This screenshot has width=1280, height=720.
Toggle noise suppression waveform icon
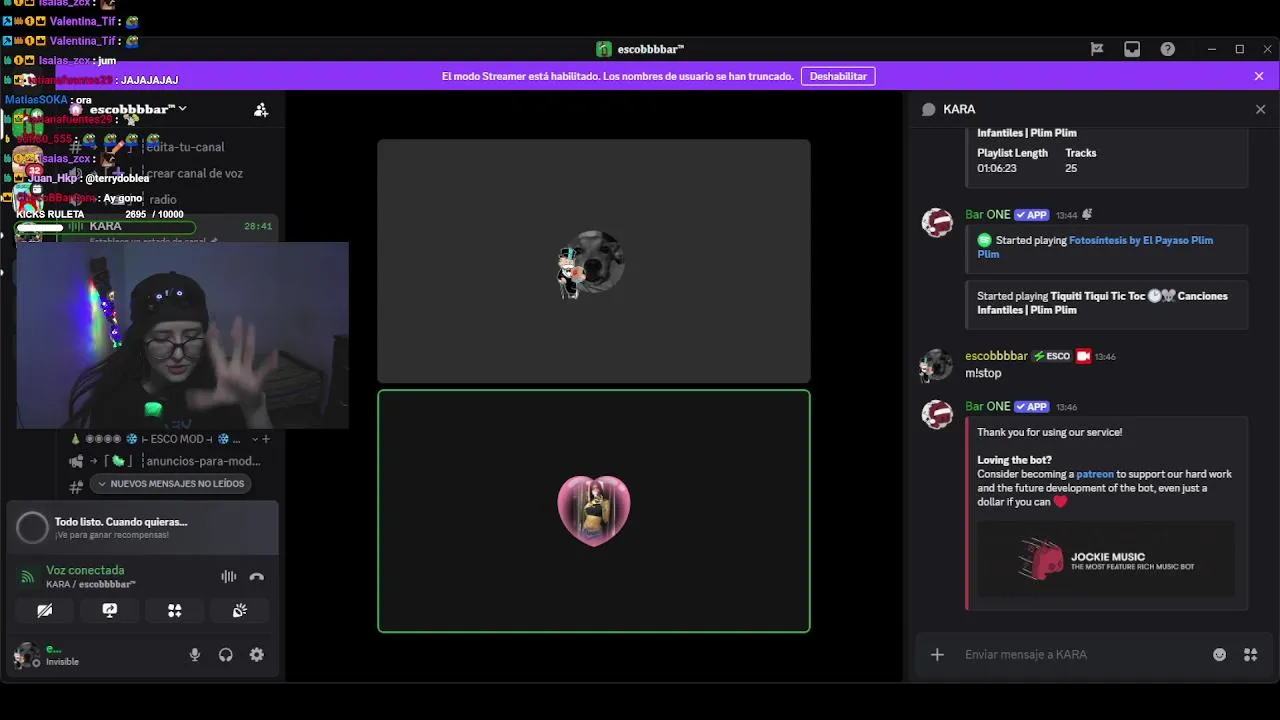tap(228, 576)
